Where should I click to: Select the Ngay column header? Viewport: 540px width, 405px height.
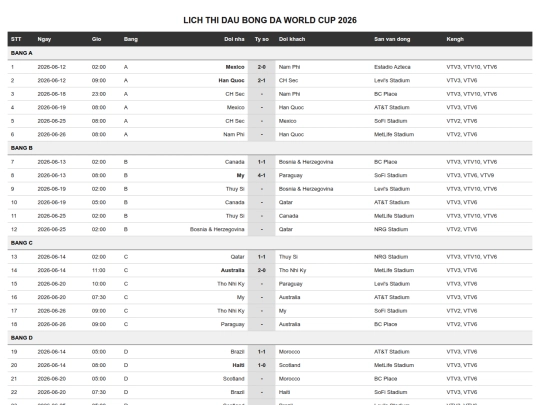[44, 39]
